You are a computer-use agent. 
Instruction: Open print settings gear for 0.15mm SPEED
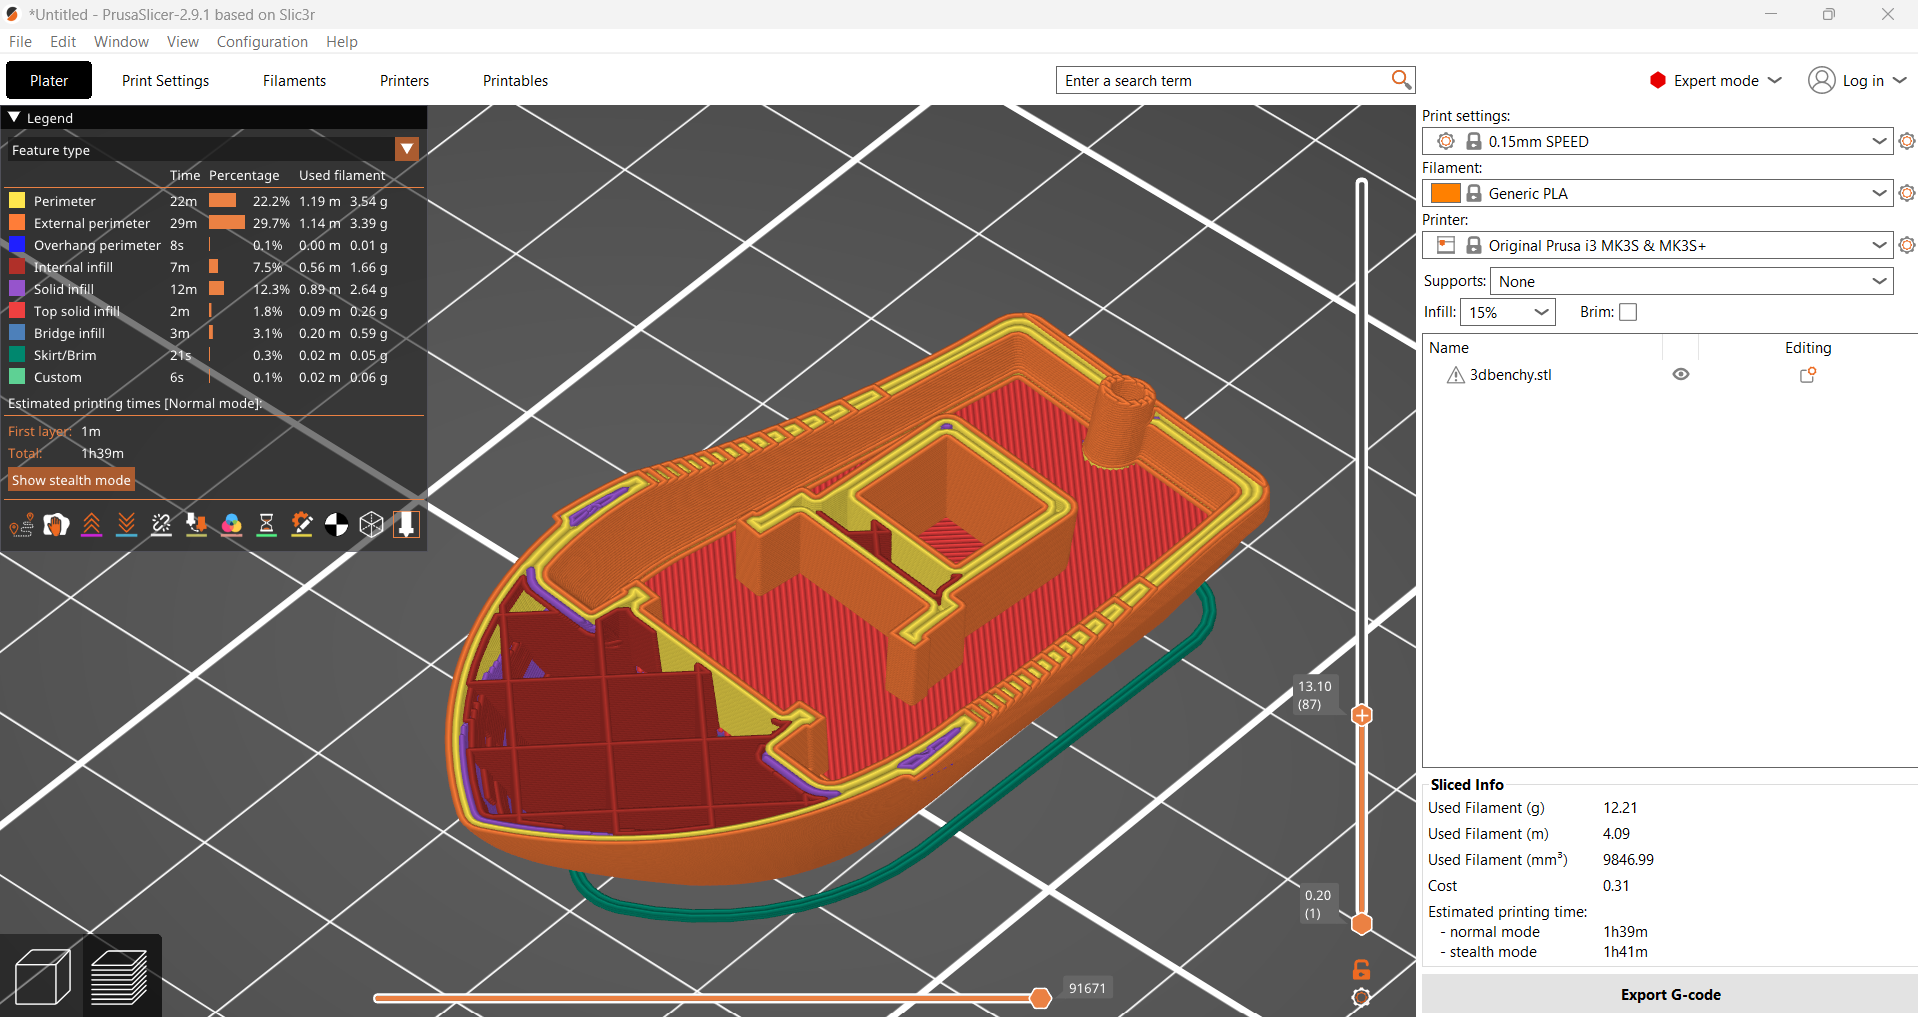point(1907,141)
